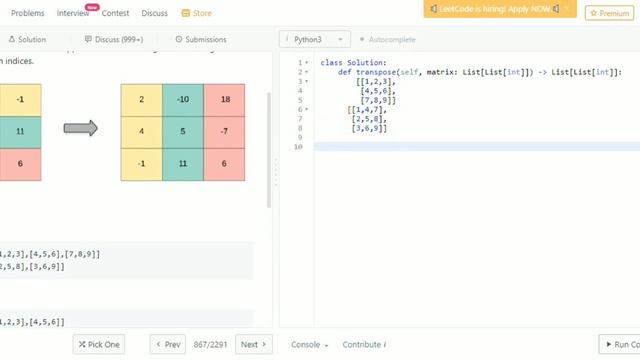Click the Solution flask icon
Image resolution: width=640 pixels, height=360 pixels.
(x=11, y=39)
